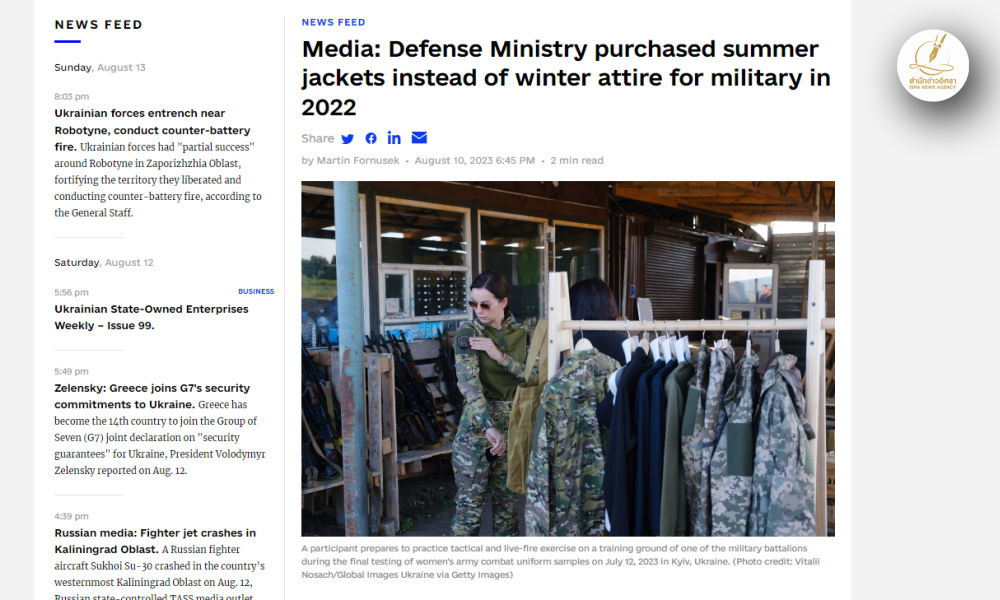The height and width of the screenshot is (600, 1000).
Task: Click the News Feed sidebar heading
Action: pyautogui.click(x=99, y=25)
